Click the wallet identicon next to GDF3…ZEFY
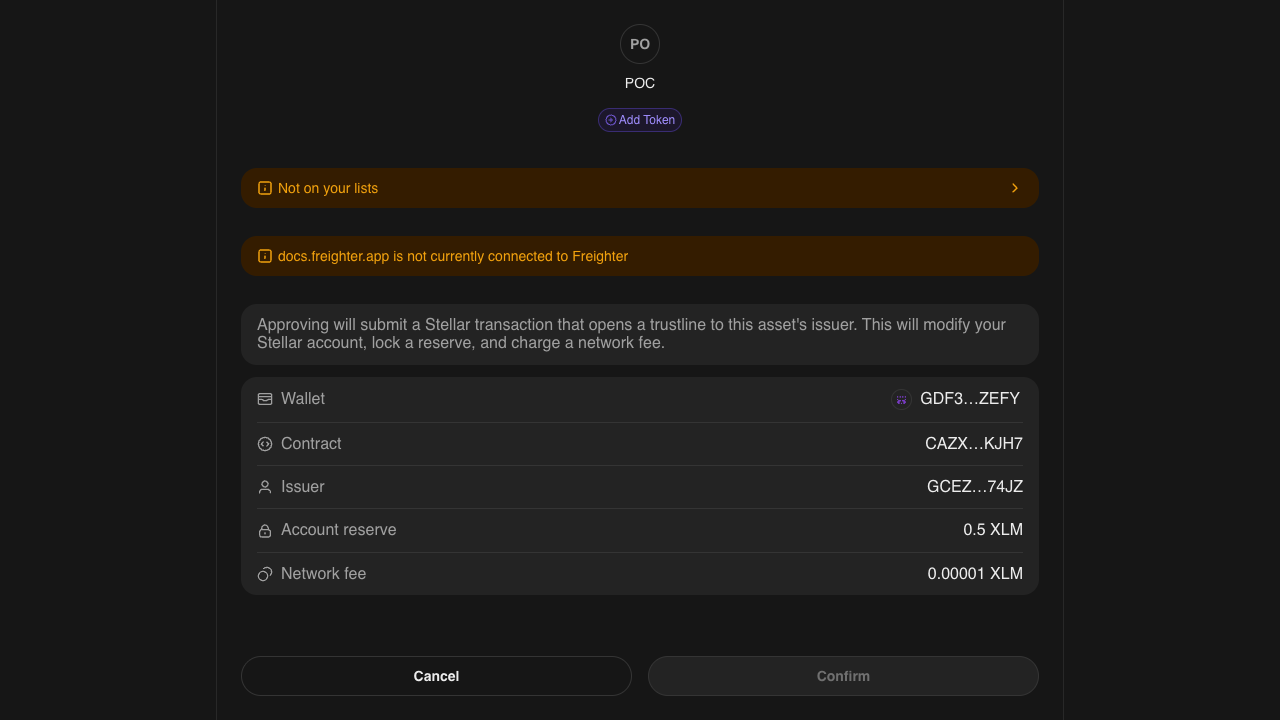This screenshot has width=1280, height=720. click(901, 399)
